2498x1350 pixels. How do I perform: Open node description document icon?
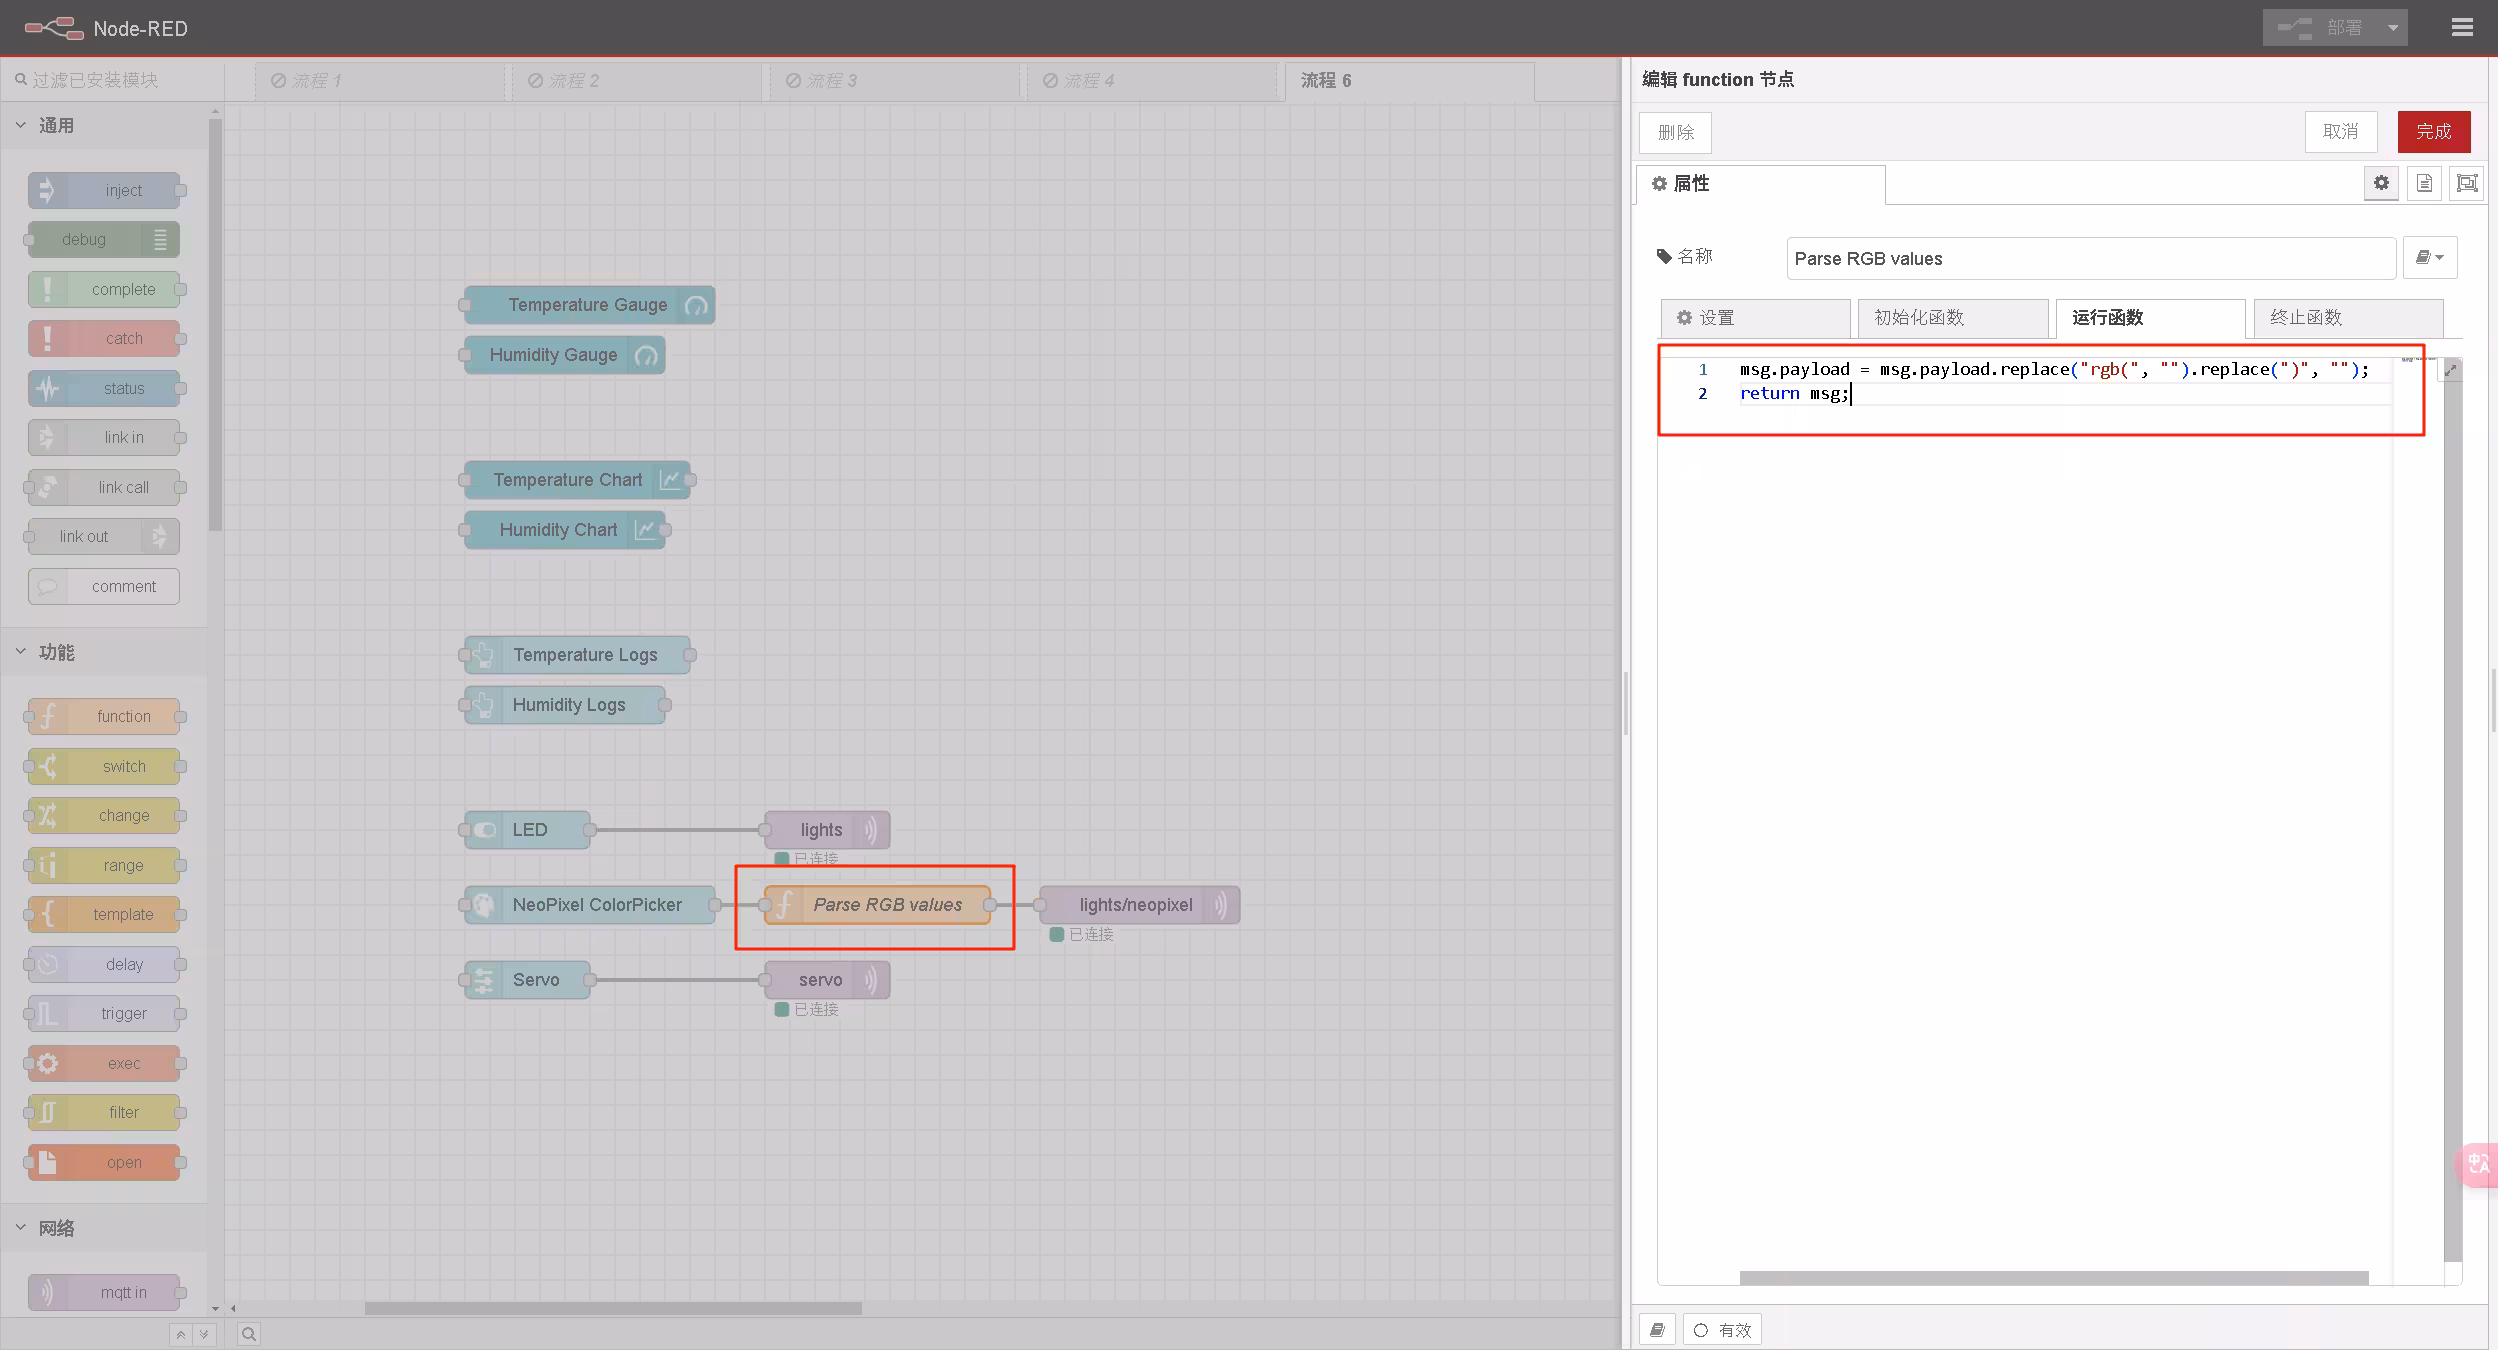[x=2424, y=183]
